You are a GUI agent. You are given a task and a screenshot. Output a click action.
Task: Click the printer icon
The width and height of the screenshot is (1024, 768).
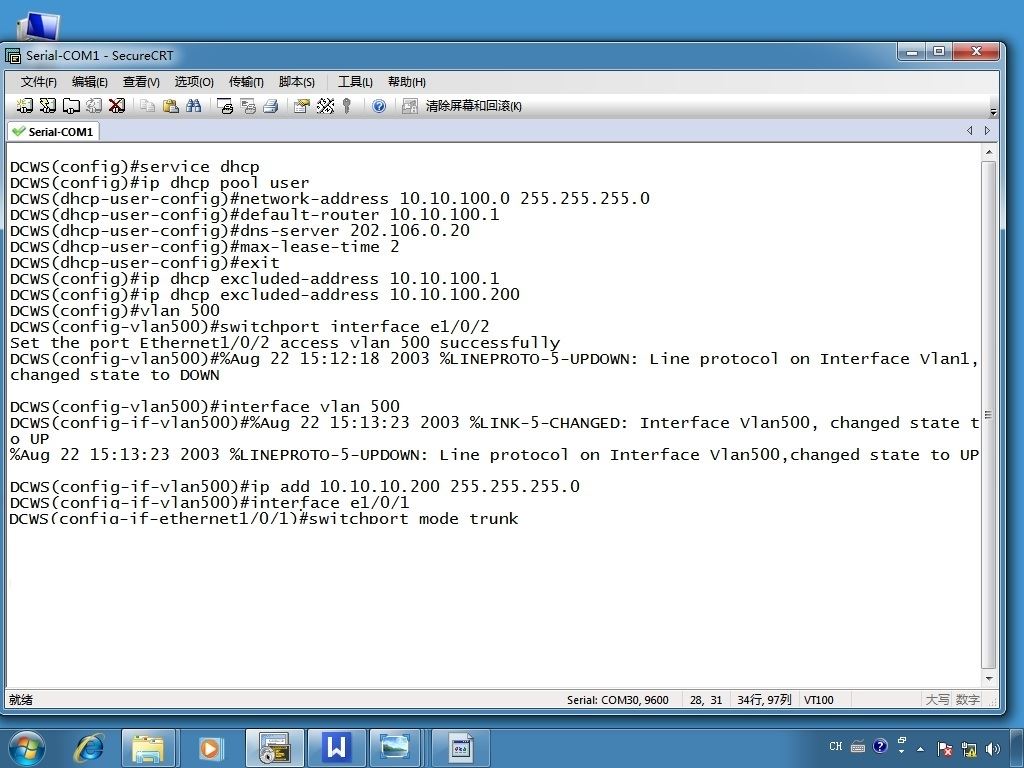point(270,106)
